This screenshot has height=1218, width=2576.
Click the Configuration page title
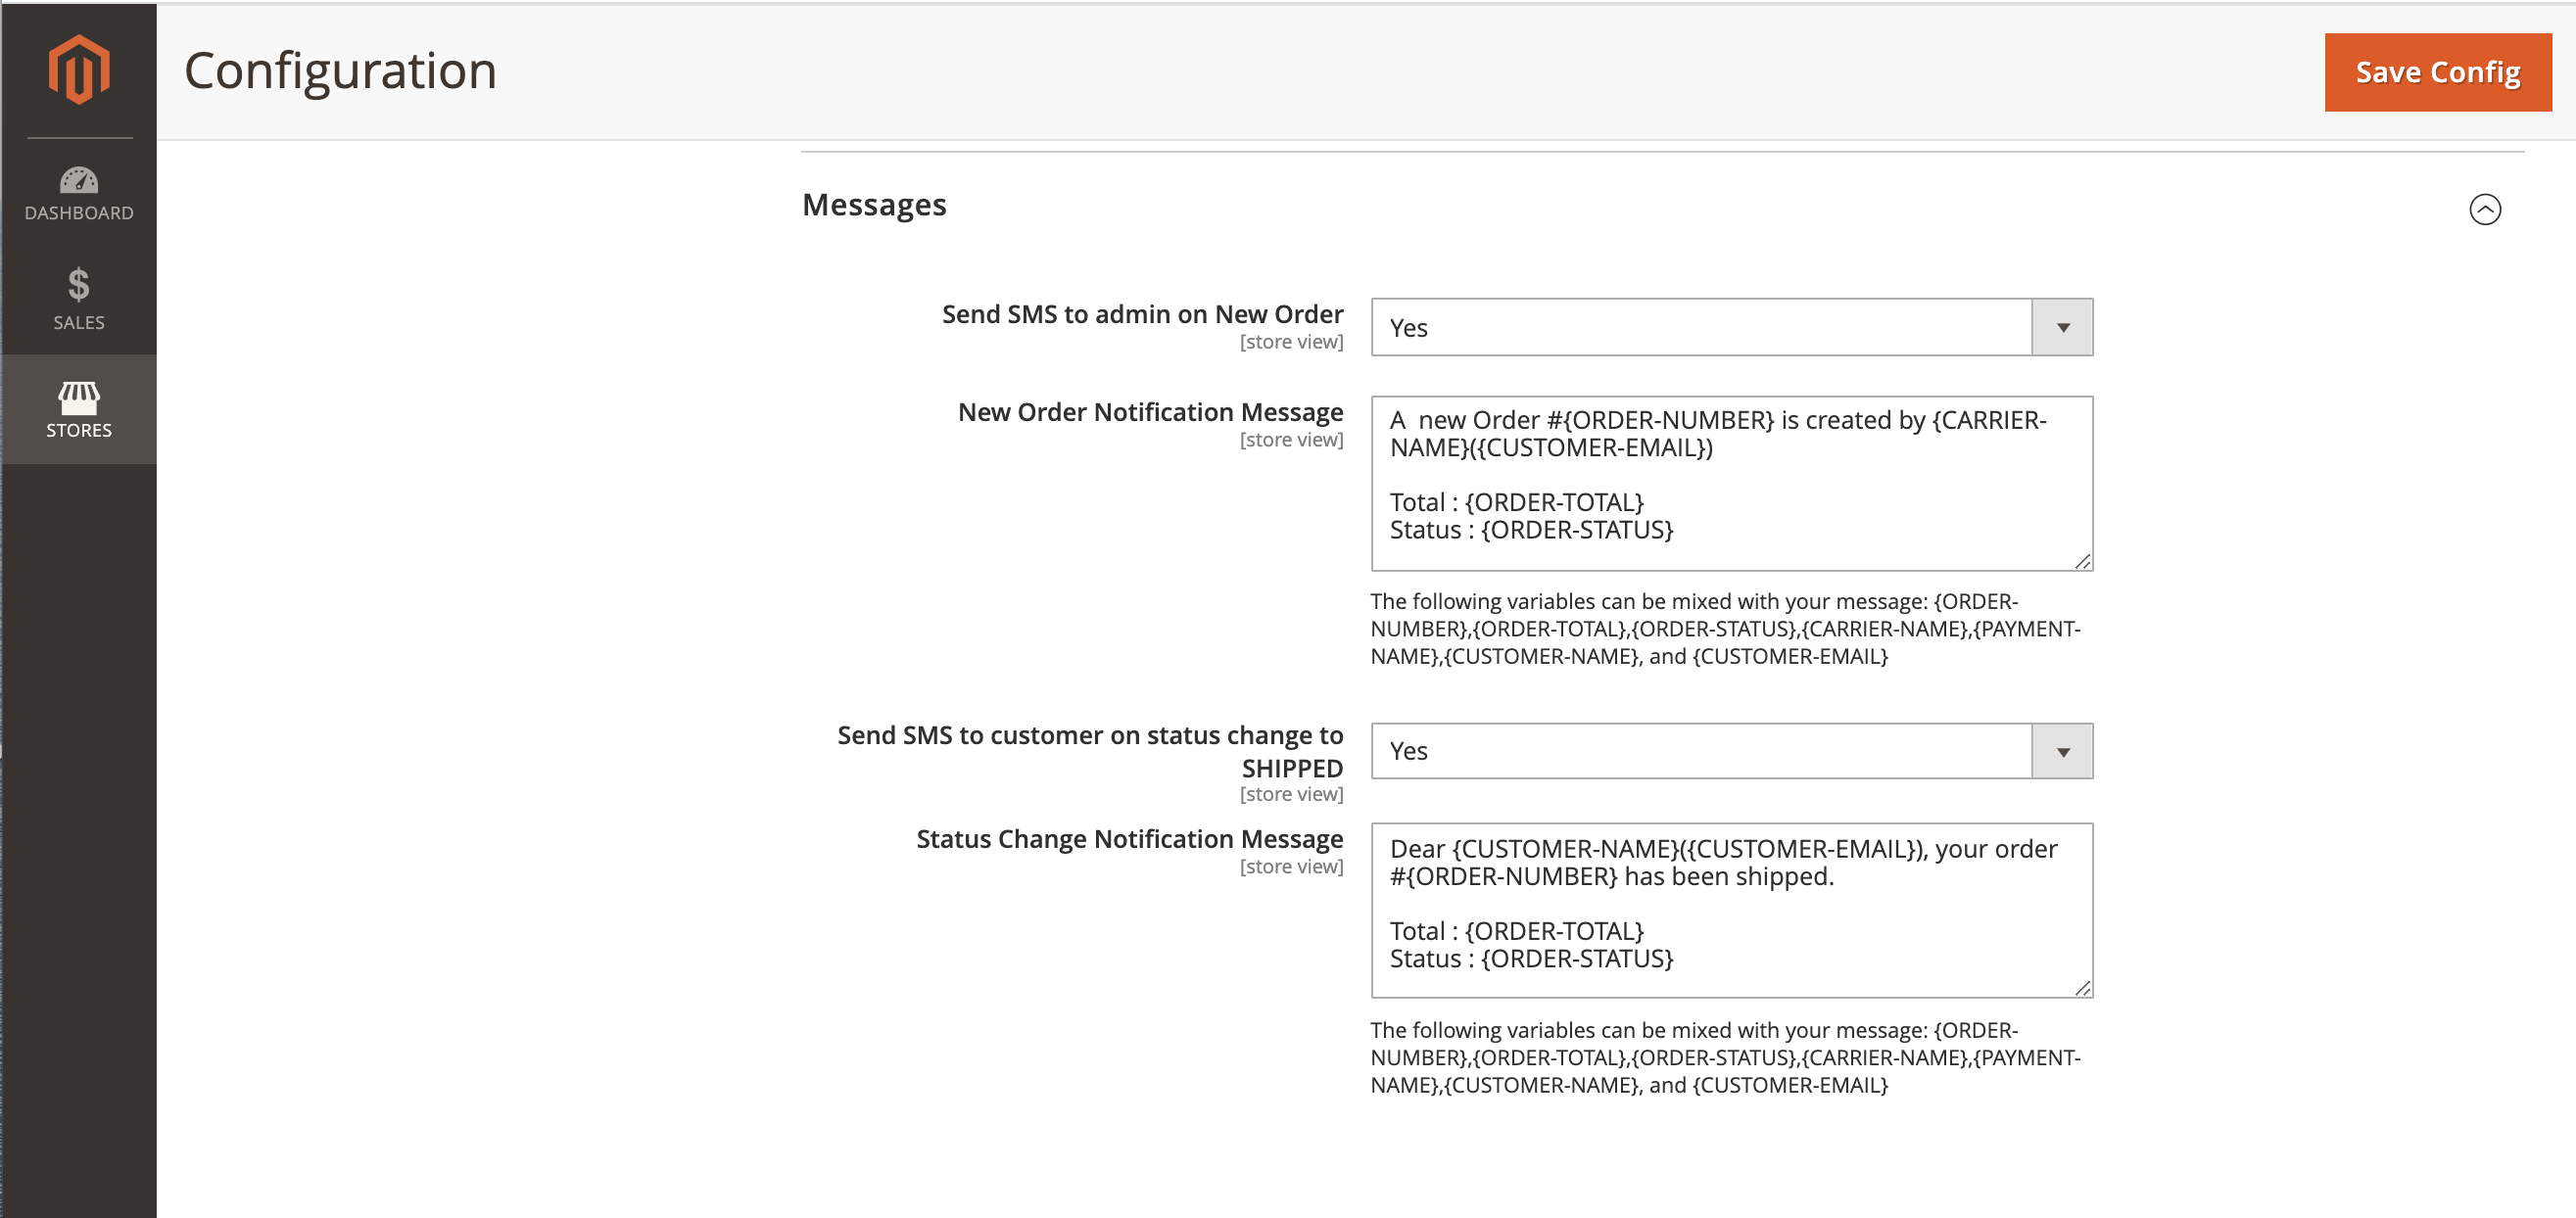pyautogui.click(x=340, y=71)
